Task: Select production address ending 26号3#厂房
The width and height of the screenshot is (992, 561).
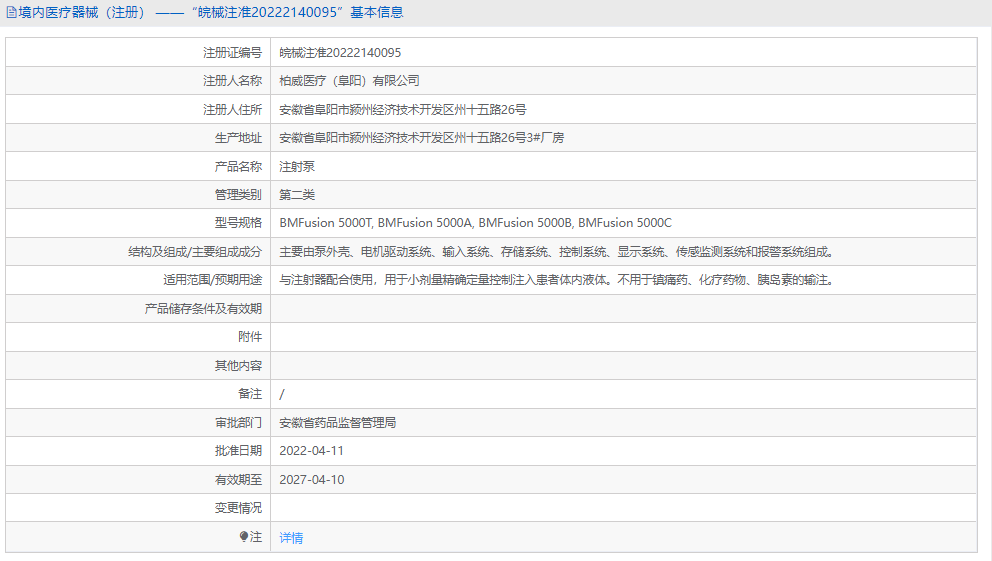Action: click(x=422, y=138)
